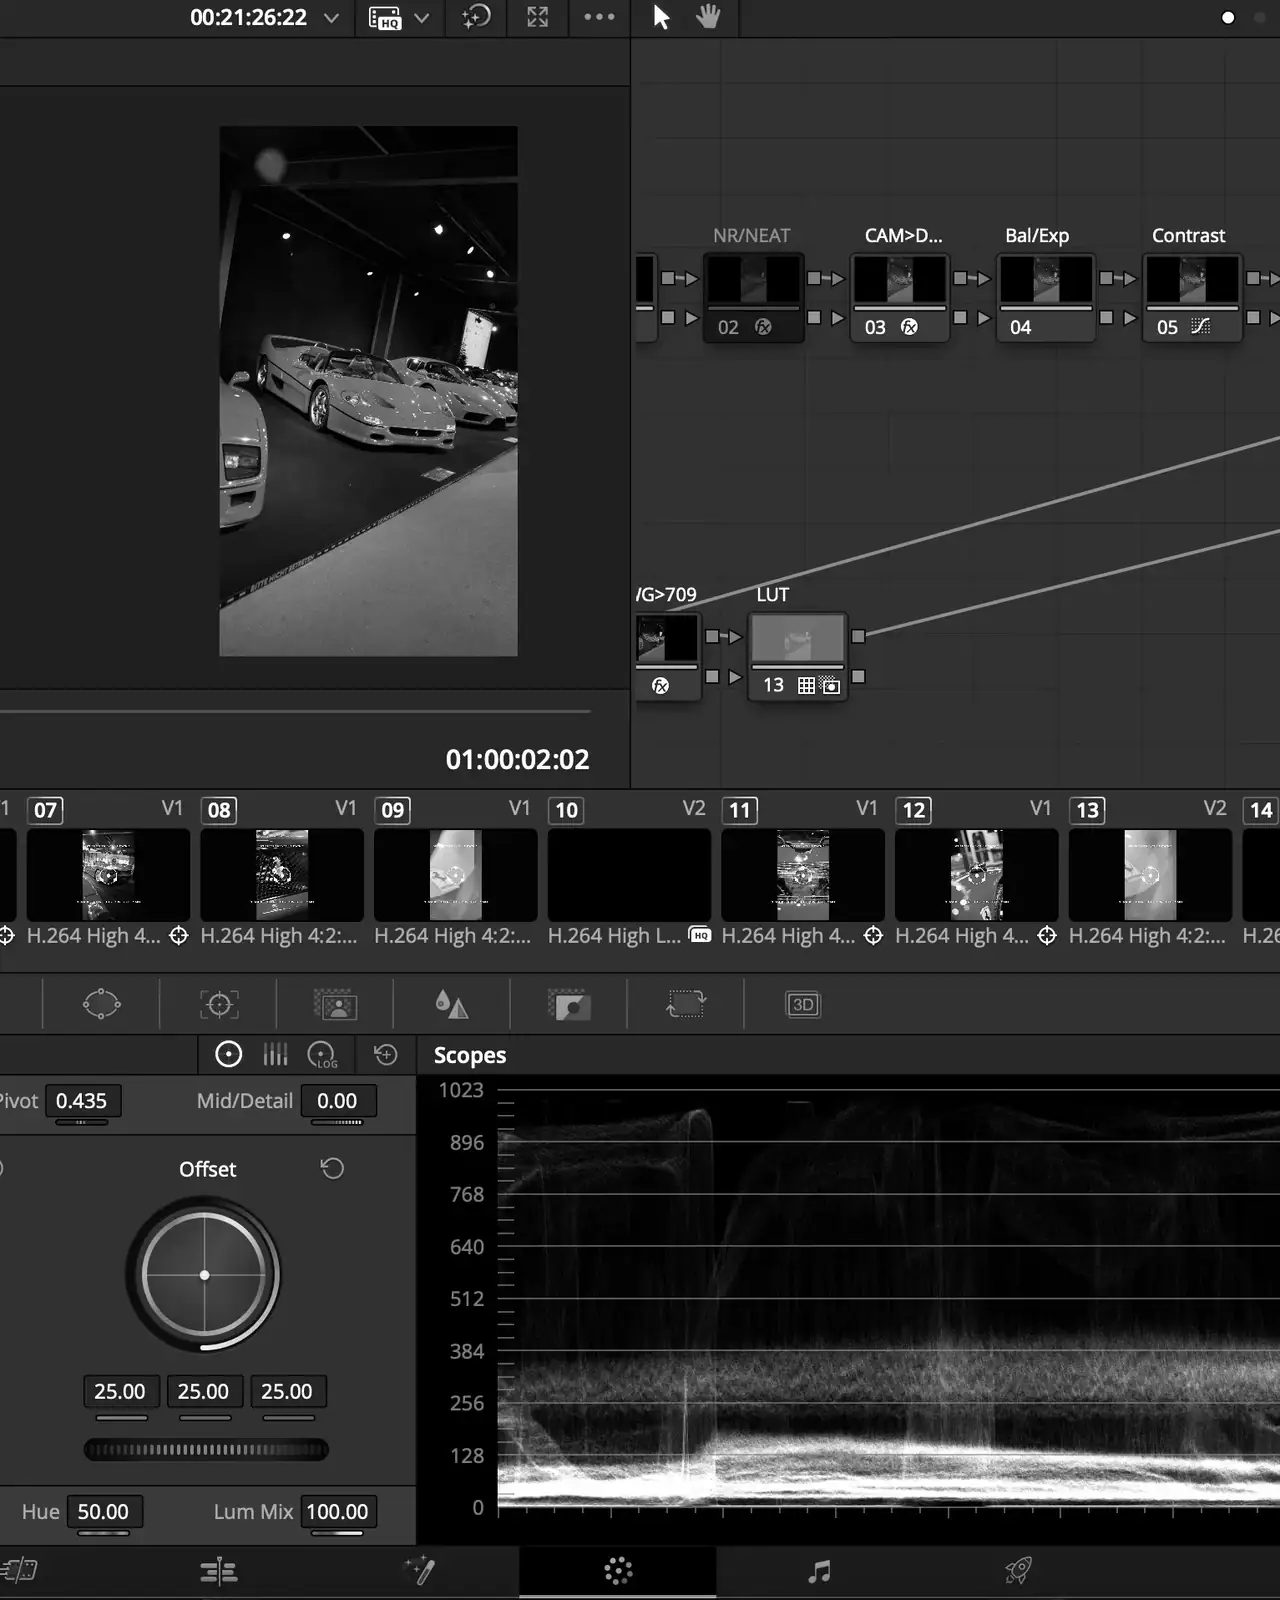This screenshot has width=1280, height=1600.
Task: Go to the Fairlight page
Action: pyautogui.click(x=819, y=1572)
